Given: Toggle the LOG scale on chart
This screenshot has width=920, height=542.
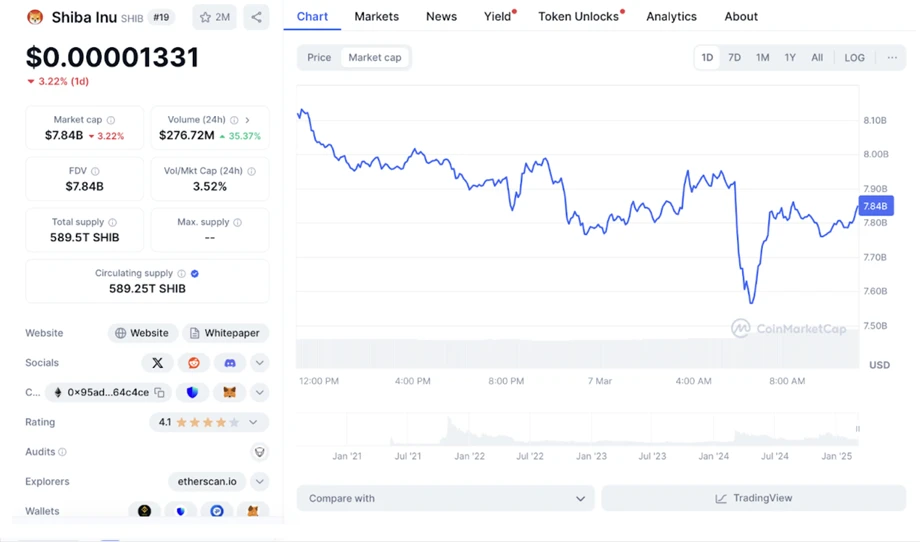Looking at the screenshot, I should pos(854,58).
